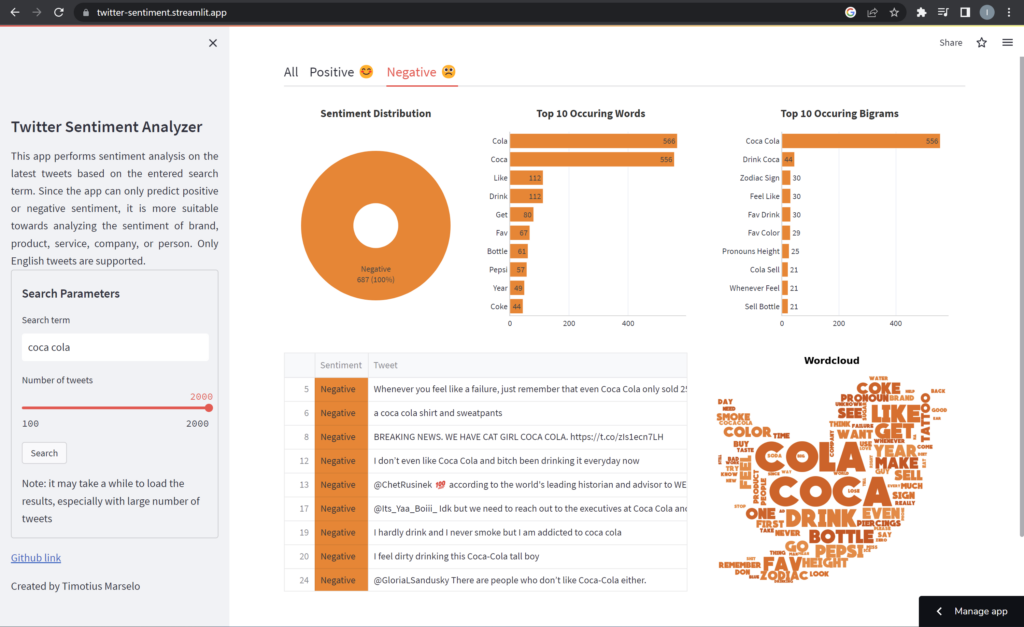1024x627 pixels.
Task: Close the sidebar with the X icon
Action: click(x=212, y=43)
